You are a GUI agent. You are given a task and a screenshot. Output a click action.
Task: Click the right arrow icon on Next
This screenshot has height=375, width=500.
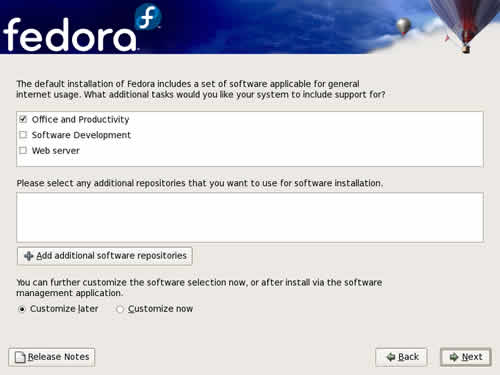(454, 357)
